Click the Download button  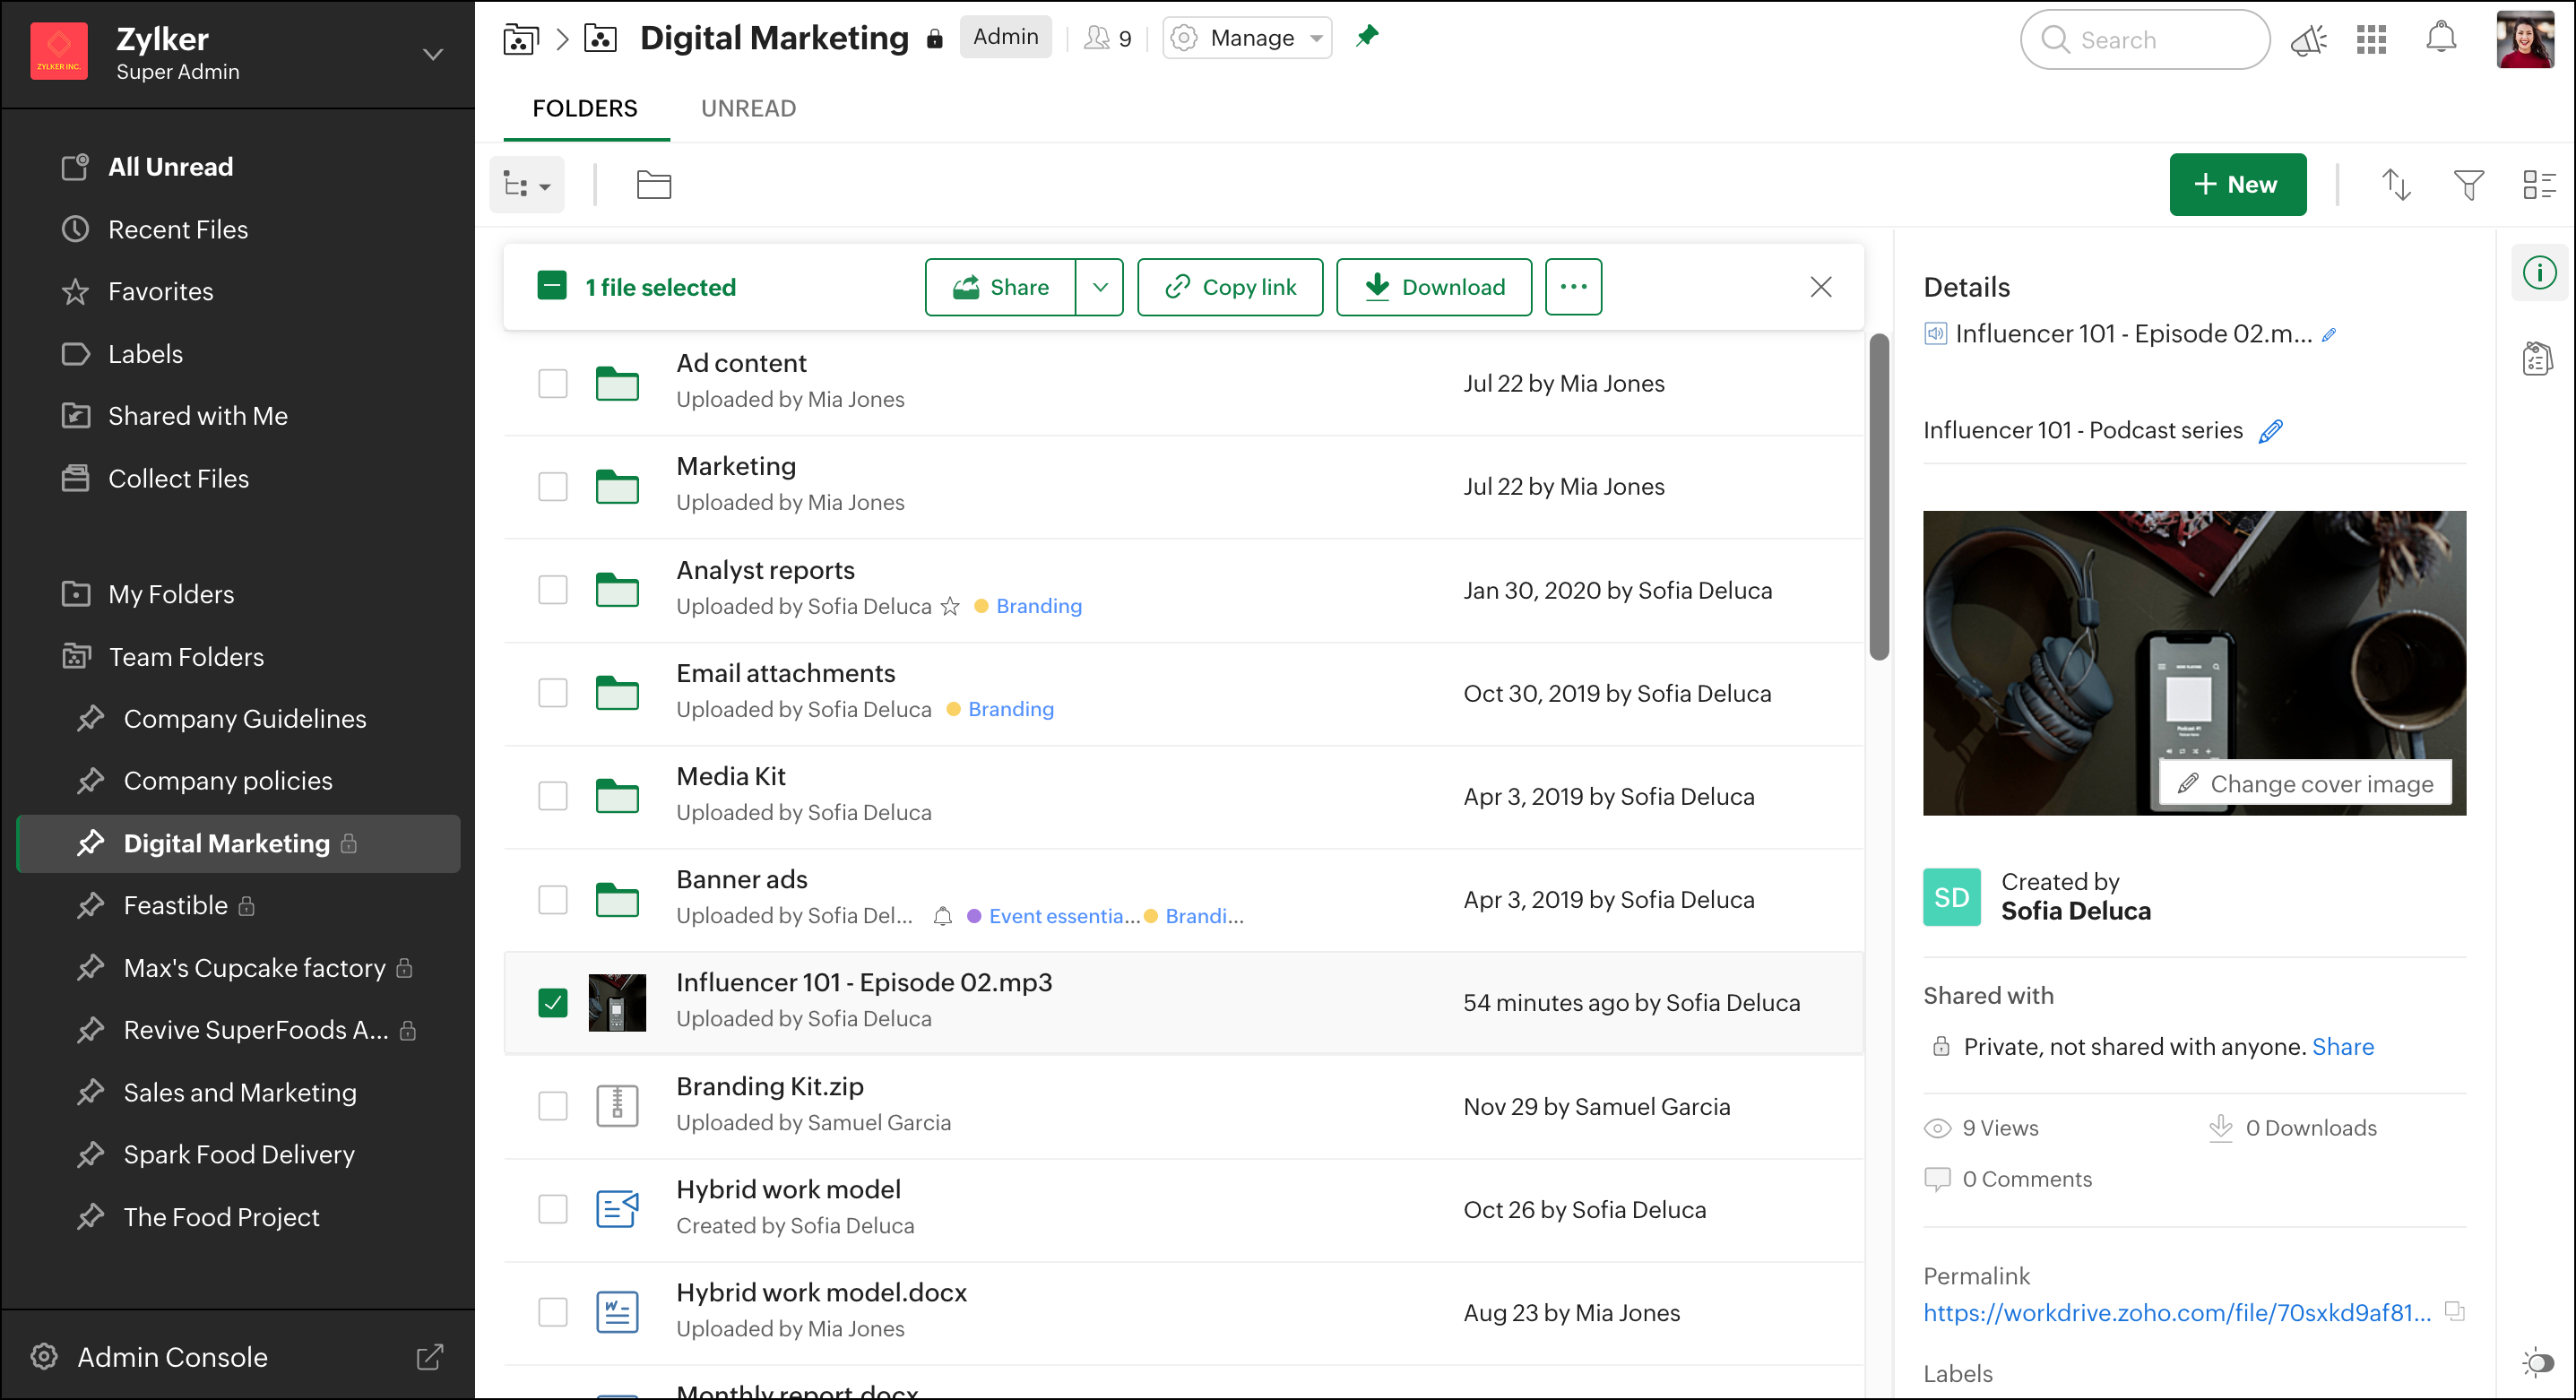(1434, 287)
